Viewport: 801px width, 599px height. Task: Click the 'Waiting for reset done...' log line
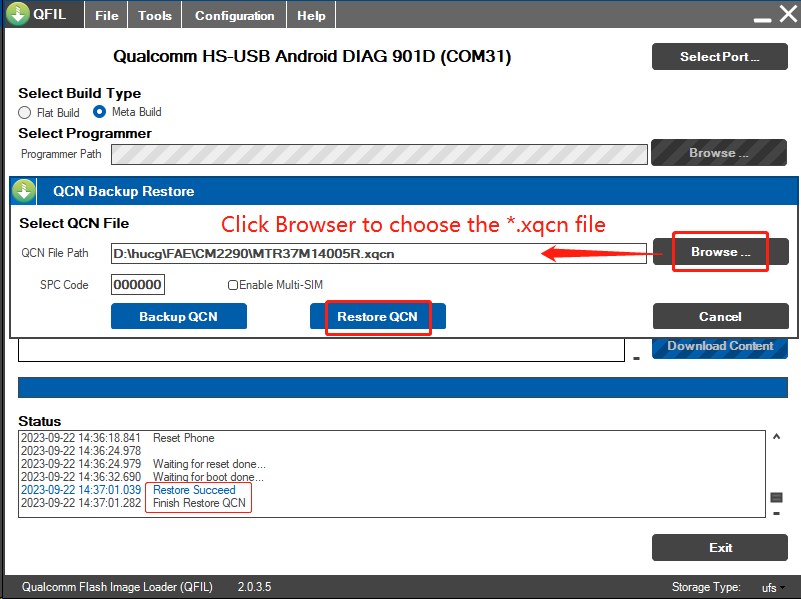coord(209,464)
